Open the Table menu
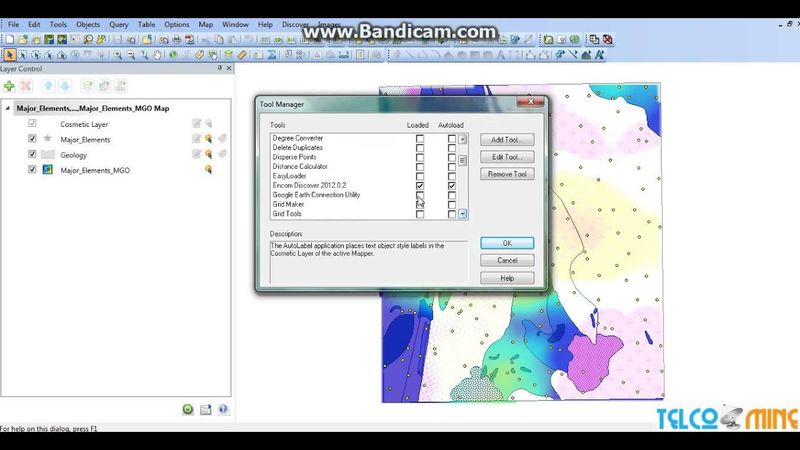The image size is (800, 450). click(x=146, y=24)
